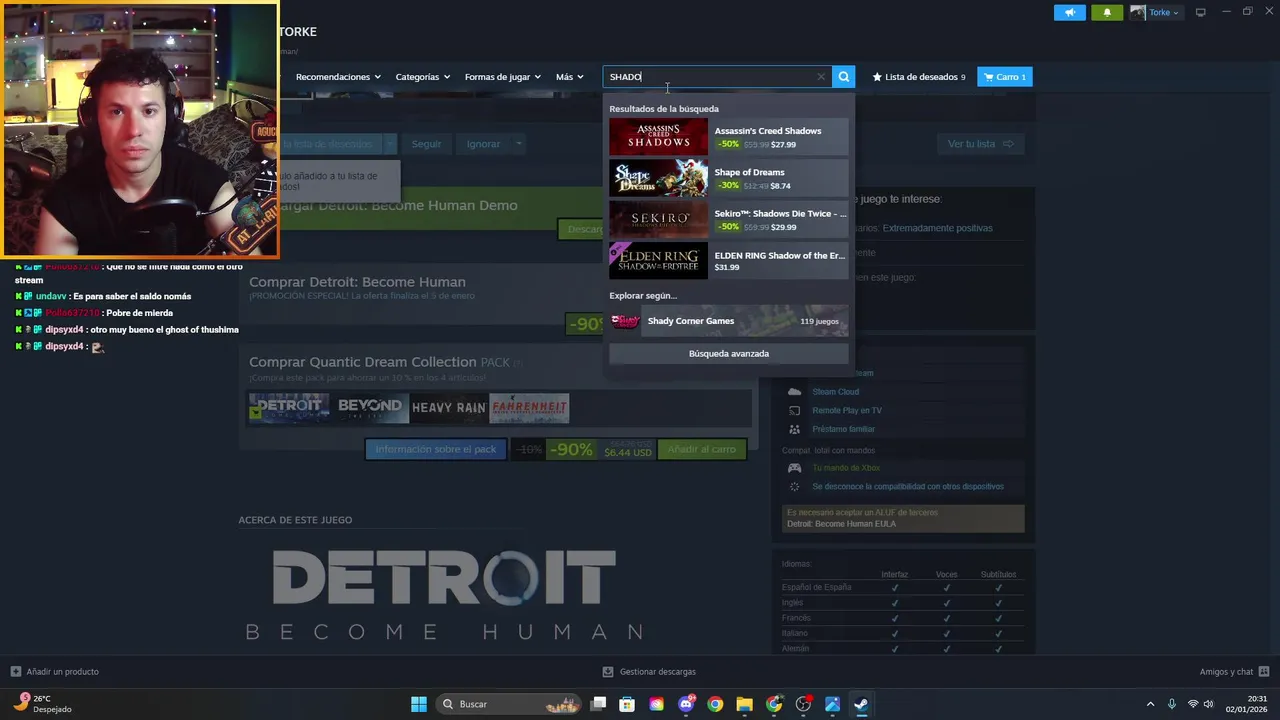The image size is (1280, 720).
Task: Click Información sobre el pack
Action: [435, 450]
